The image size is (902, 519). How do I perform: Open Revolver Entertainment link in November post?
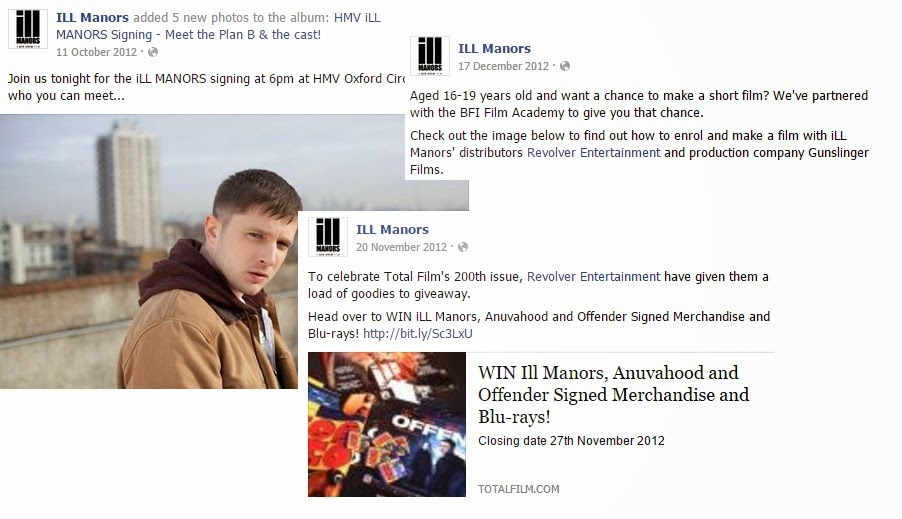(594, 277)
